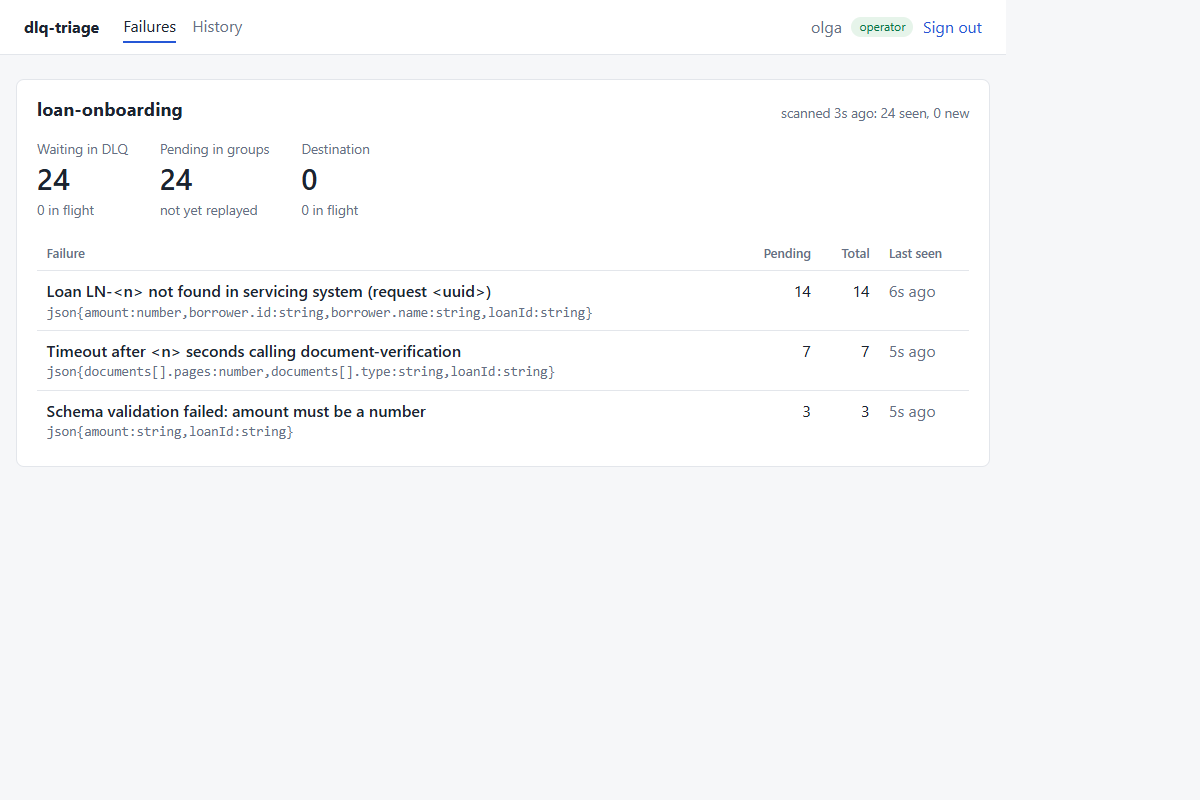Click the json{amount:string,loanId:string} schema line
Screen dimensions: 1200x800
[170, 432]
